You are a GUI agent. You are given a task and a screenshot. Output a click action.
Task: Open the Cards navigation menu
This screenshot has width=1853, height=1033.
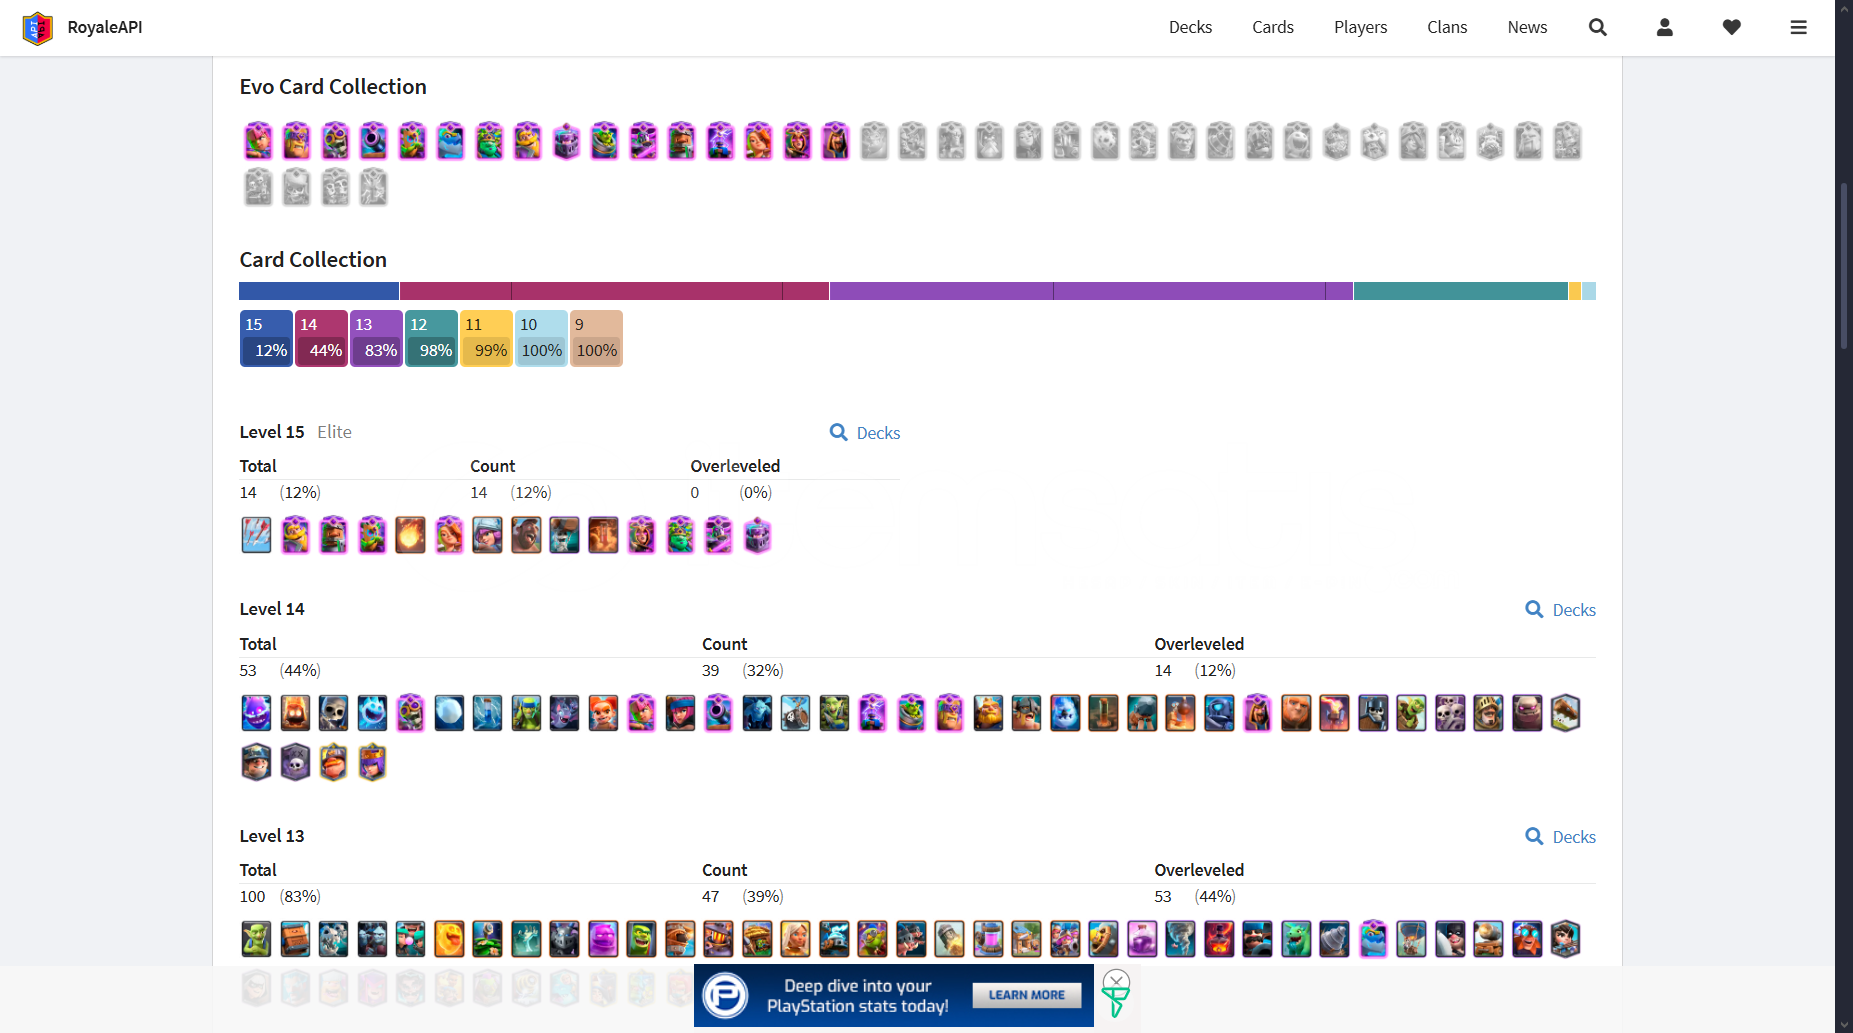tap(1273, 27)
